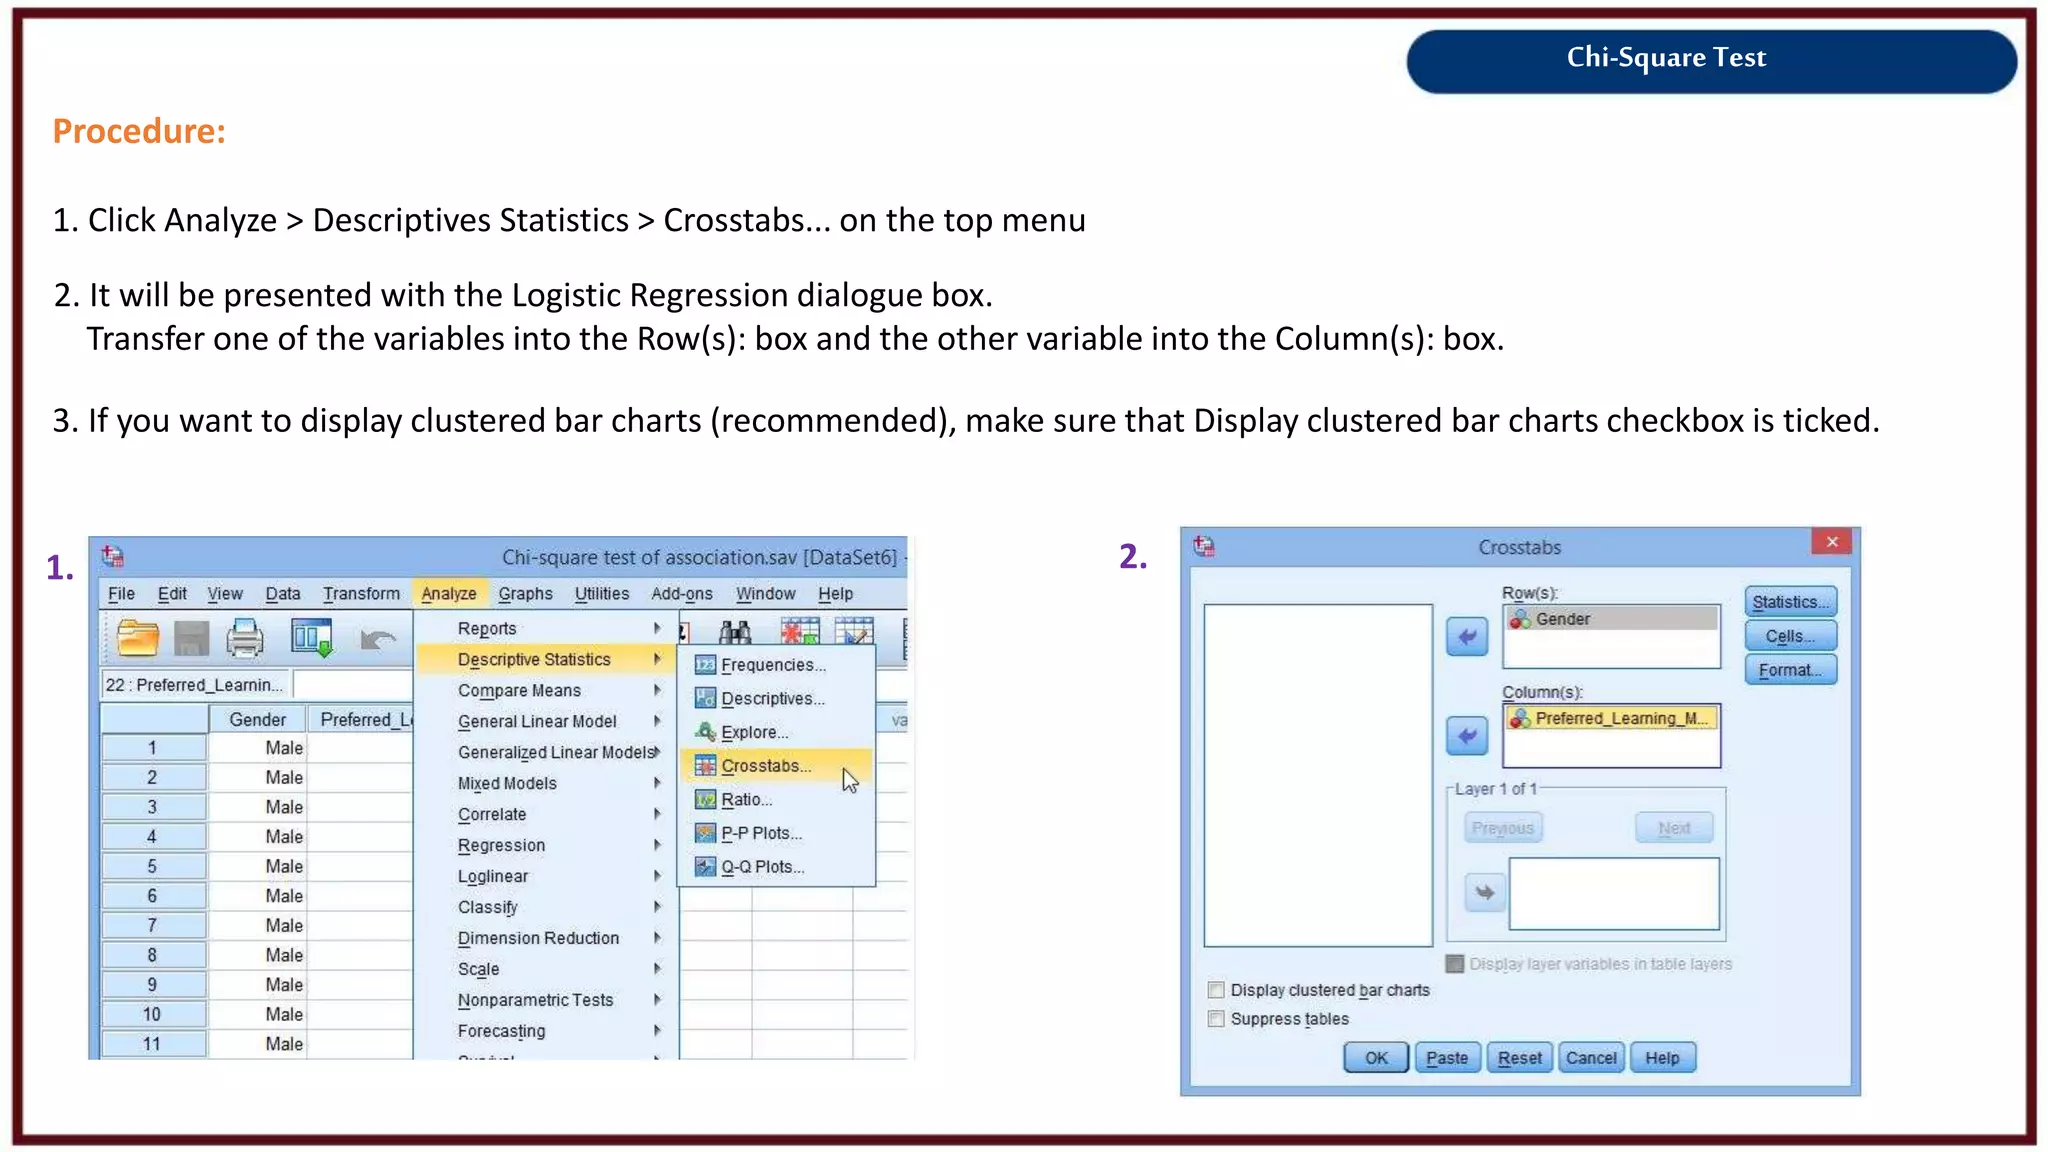Click the Q-Q Plots icon
Image resolution: width=2048 pixels, height=1152 pixels.
click(x=705, y=867)
